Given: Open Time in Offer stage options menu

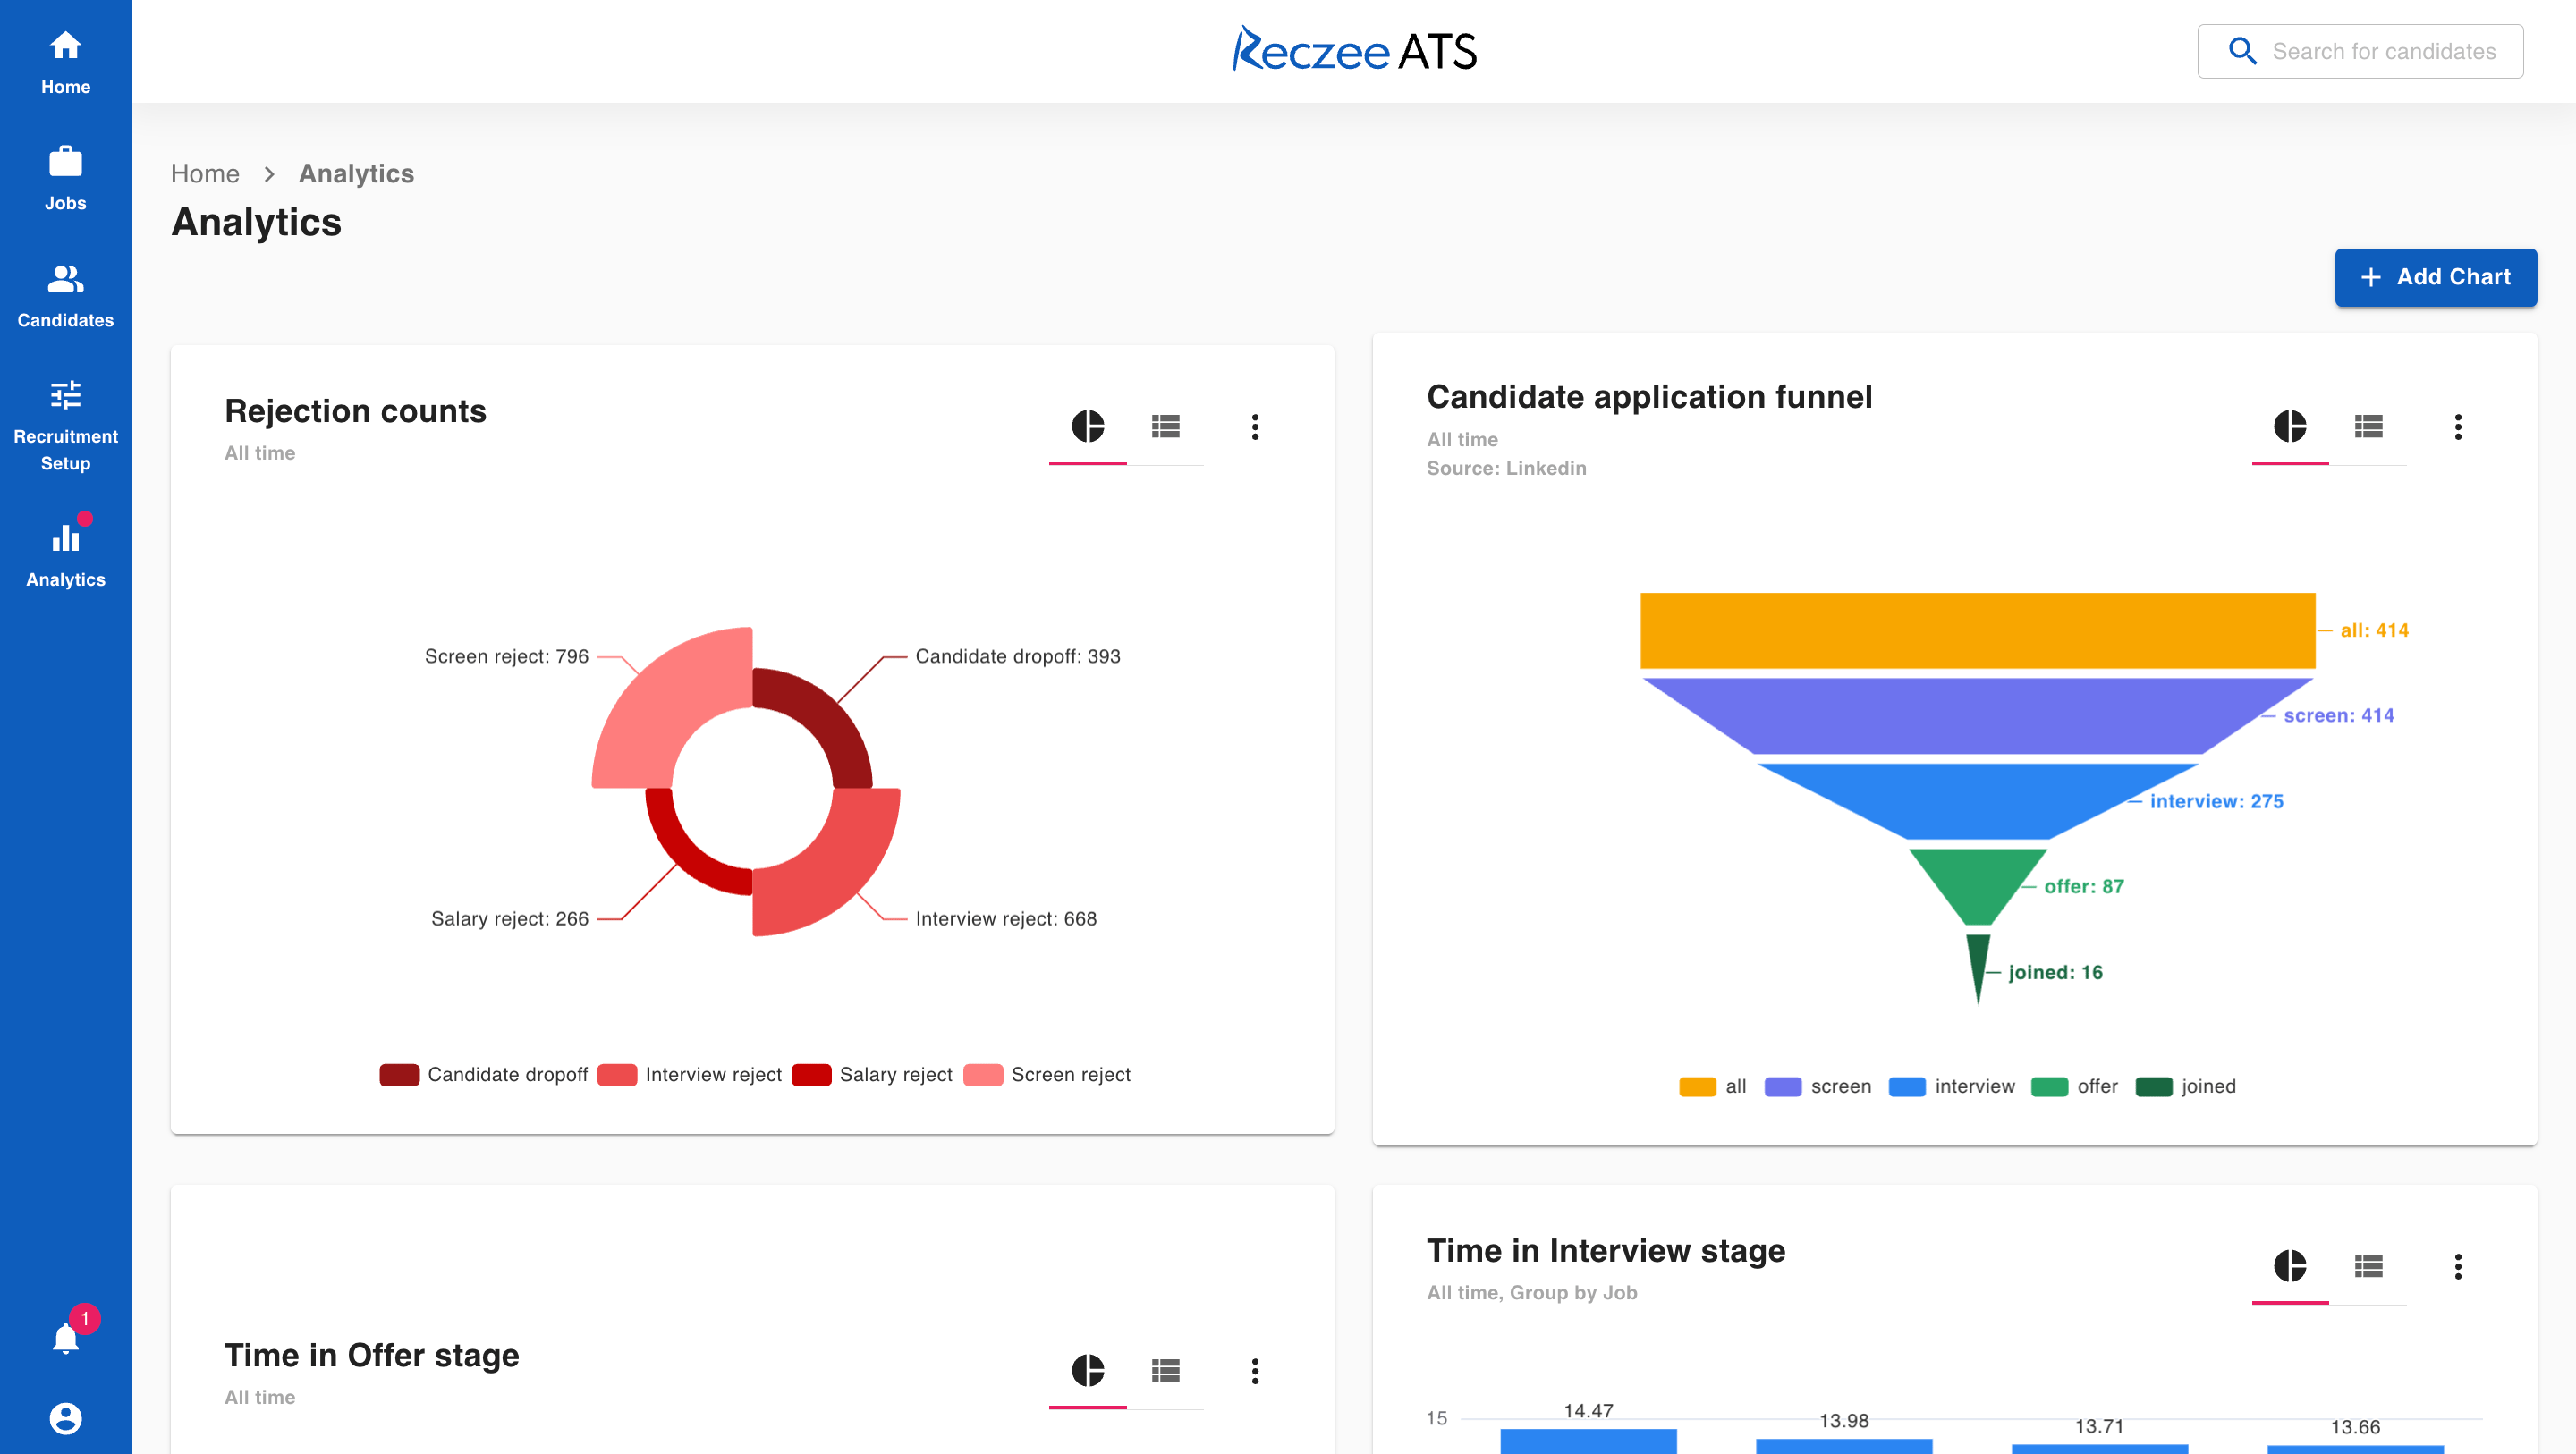Looking at the screenshot, I should [x=1255, y=1371].
